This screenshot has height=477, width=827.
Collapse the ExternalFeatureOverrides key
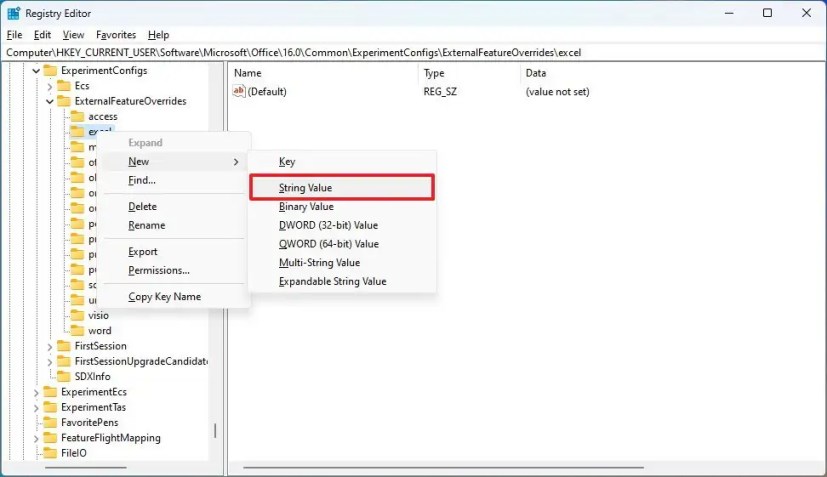(x=50, y=101)
